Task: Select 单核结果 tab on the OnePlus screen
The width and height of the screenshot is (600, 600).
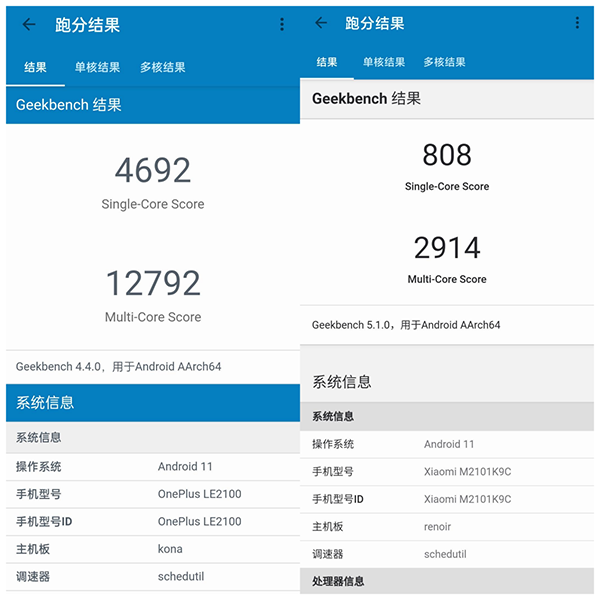Action: coord(97,68)
